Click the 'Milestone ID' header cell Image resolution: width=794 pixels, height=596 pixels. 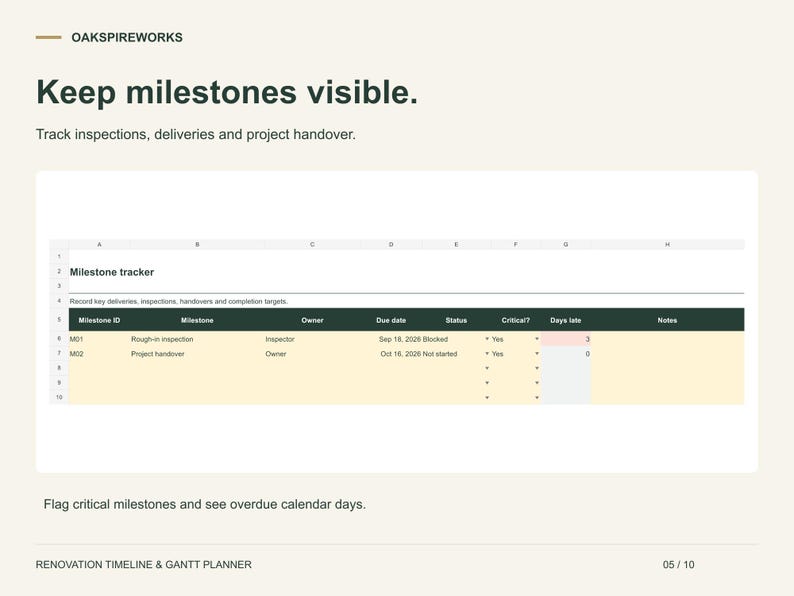point(99,320)
